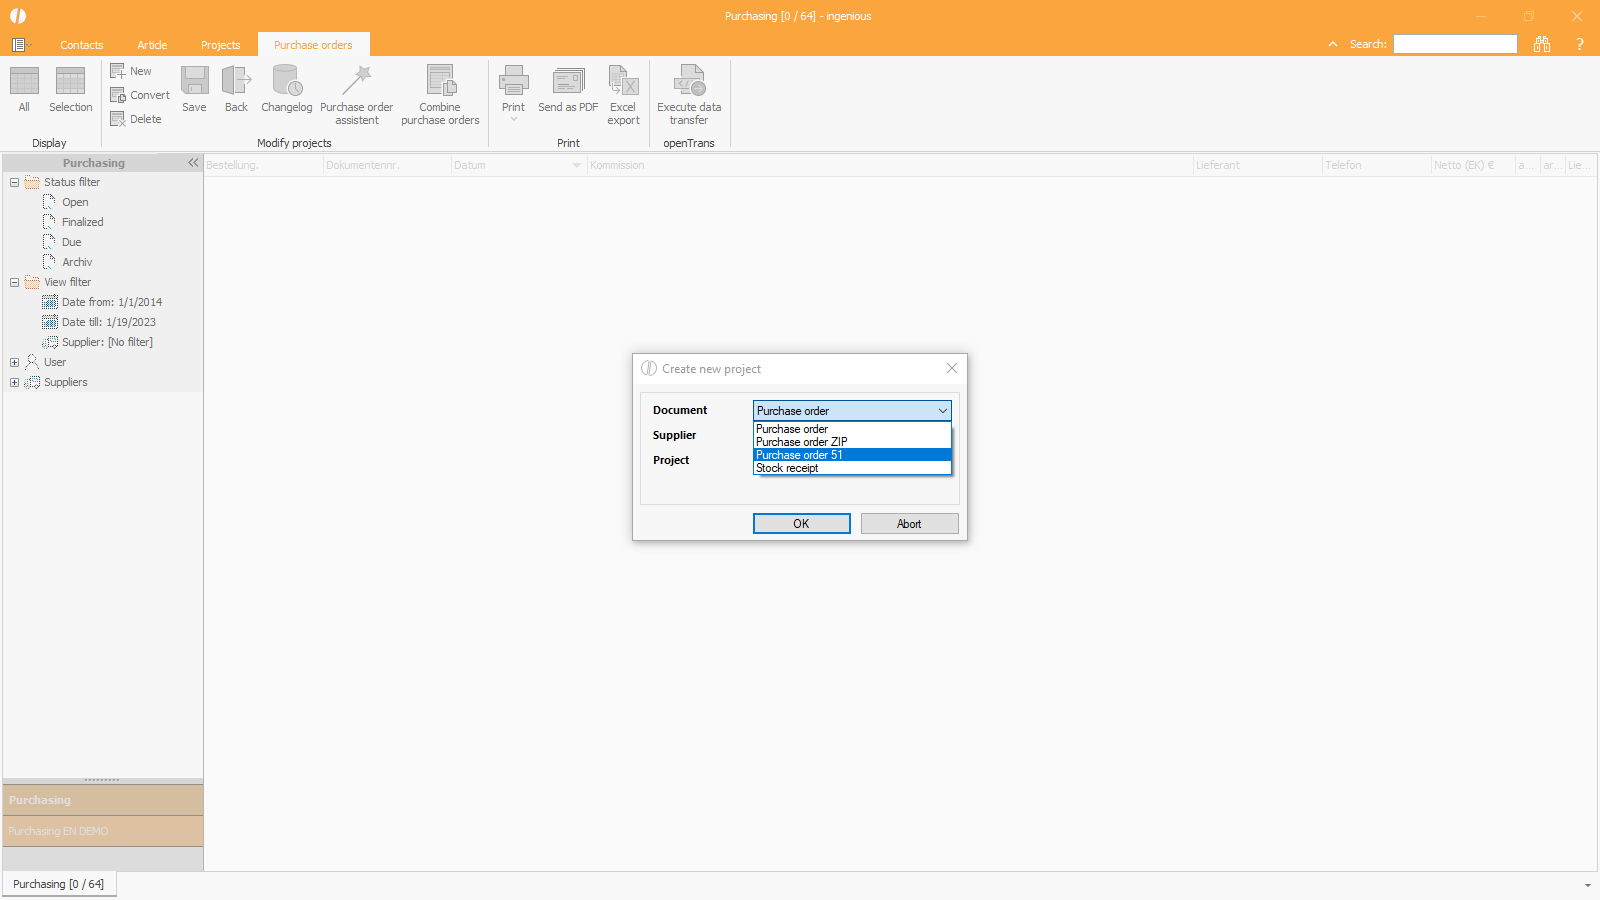Click Execute data transfer icon
The image size is (1600, 900).
click(689, 81)
